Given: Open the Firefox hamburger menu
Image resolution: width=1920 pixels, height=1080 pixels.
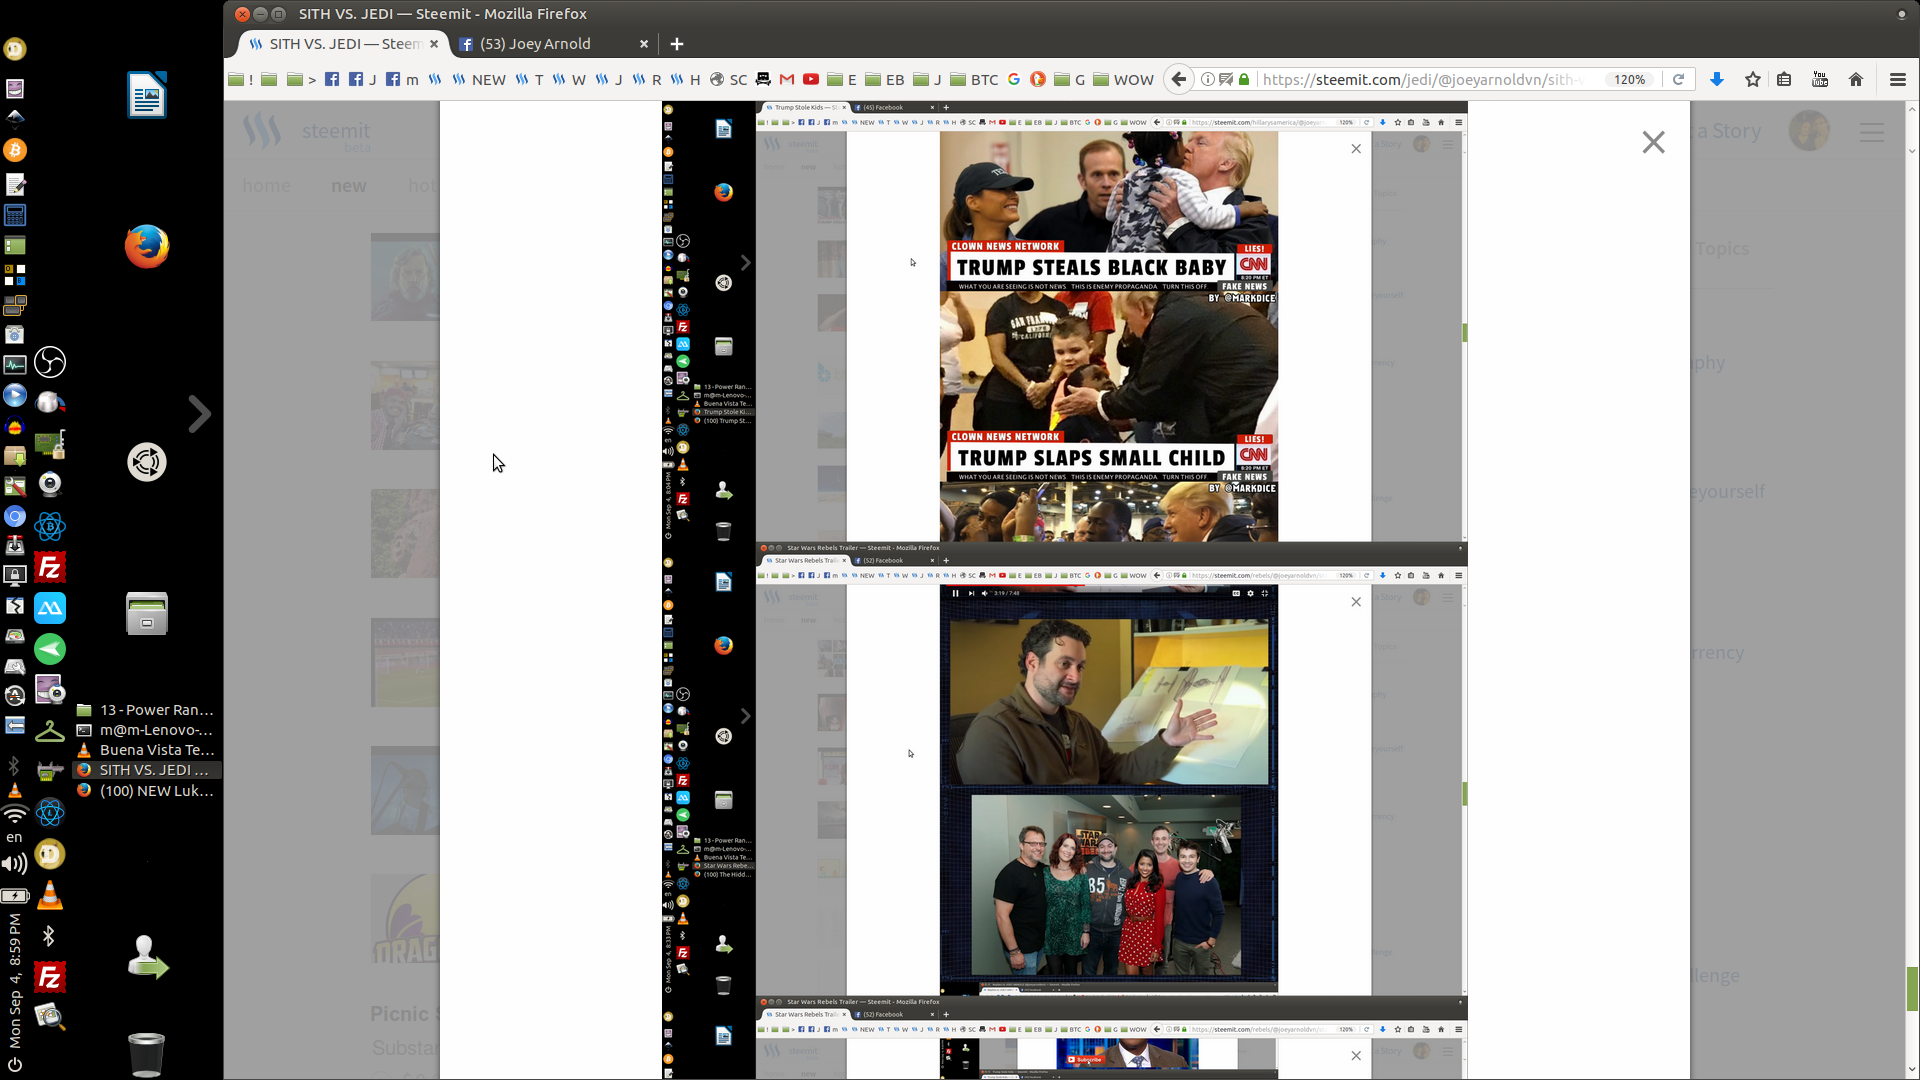Looking at the screenshot, I should pos(1898,79).
